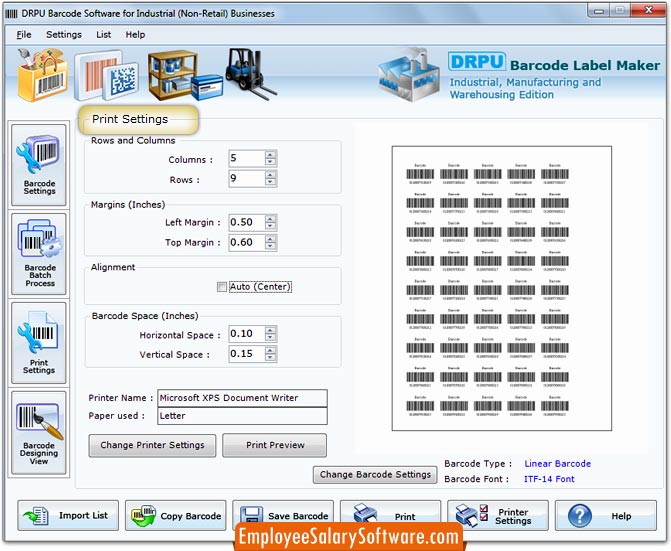Decrease Horizontal Space with down arrow
This screenshot has height=551, width=671.
pyautogui.click(x=270, y=337)
